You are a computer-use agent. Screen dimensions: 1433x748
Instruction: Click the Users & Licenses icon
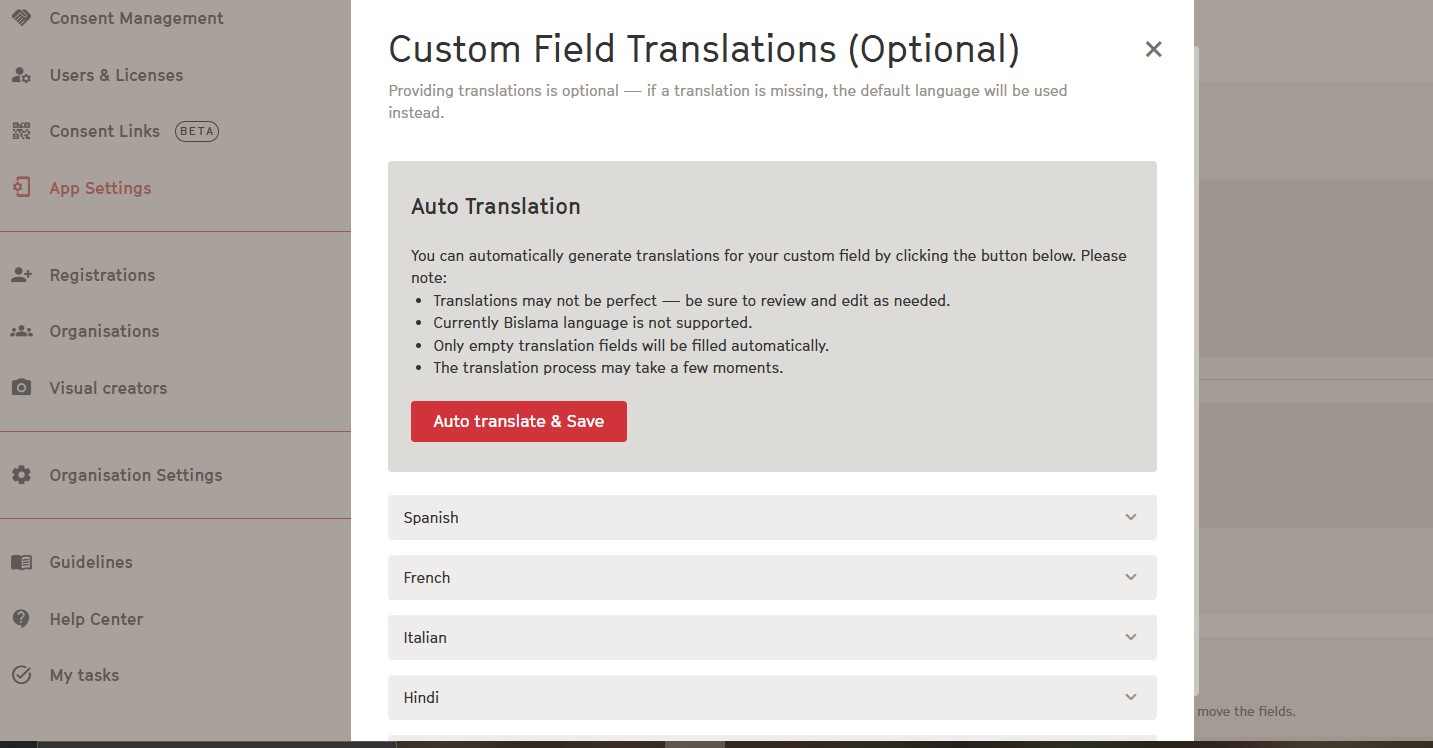pyautogui.click(x=21, y=75)
